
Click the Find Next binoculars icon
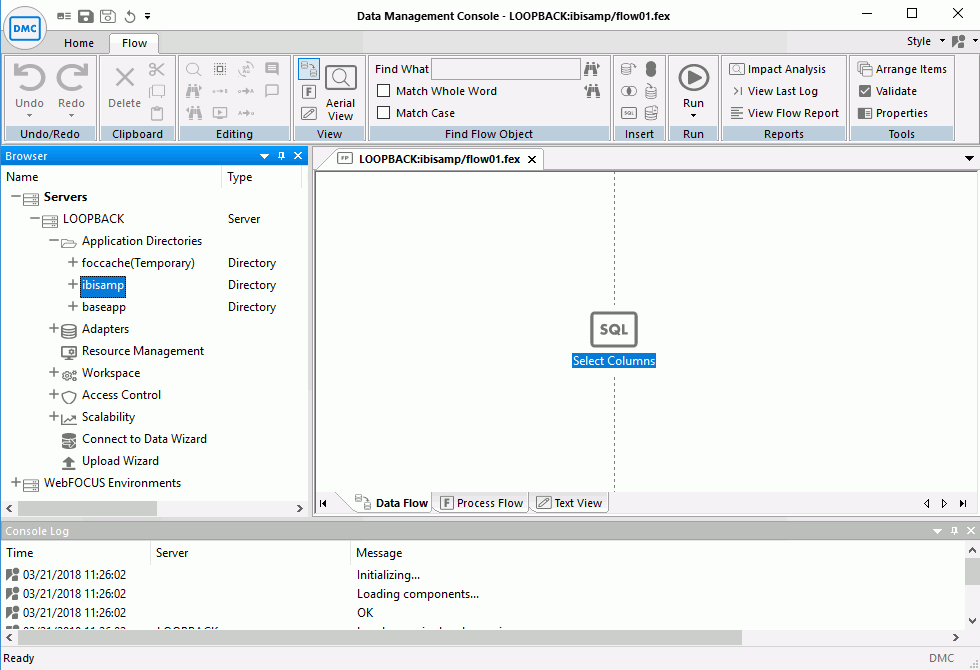click(592, 69)
